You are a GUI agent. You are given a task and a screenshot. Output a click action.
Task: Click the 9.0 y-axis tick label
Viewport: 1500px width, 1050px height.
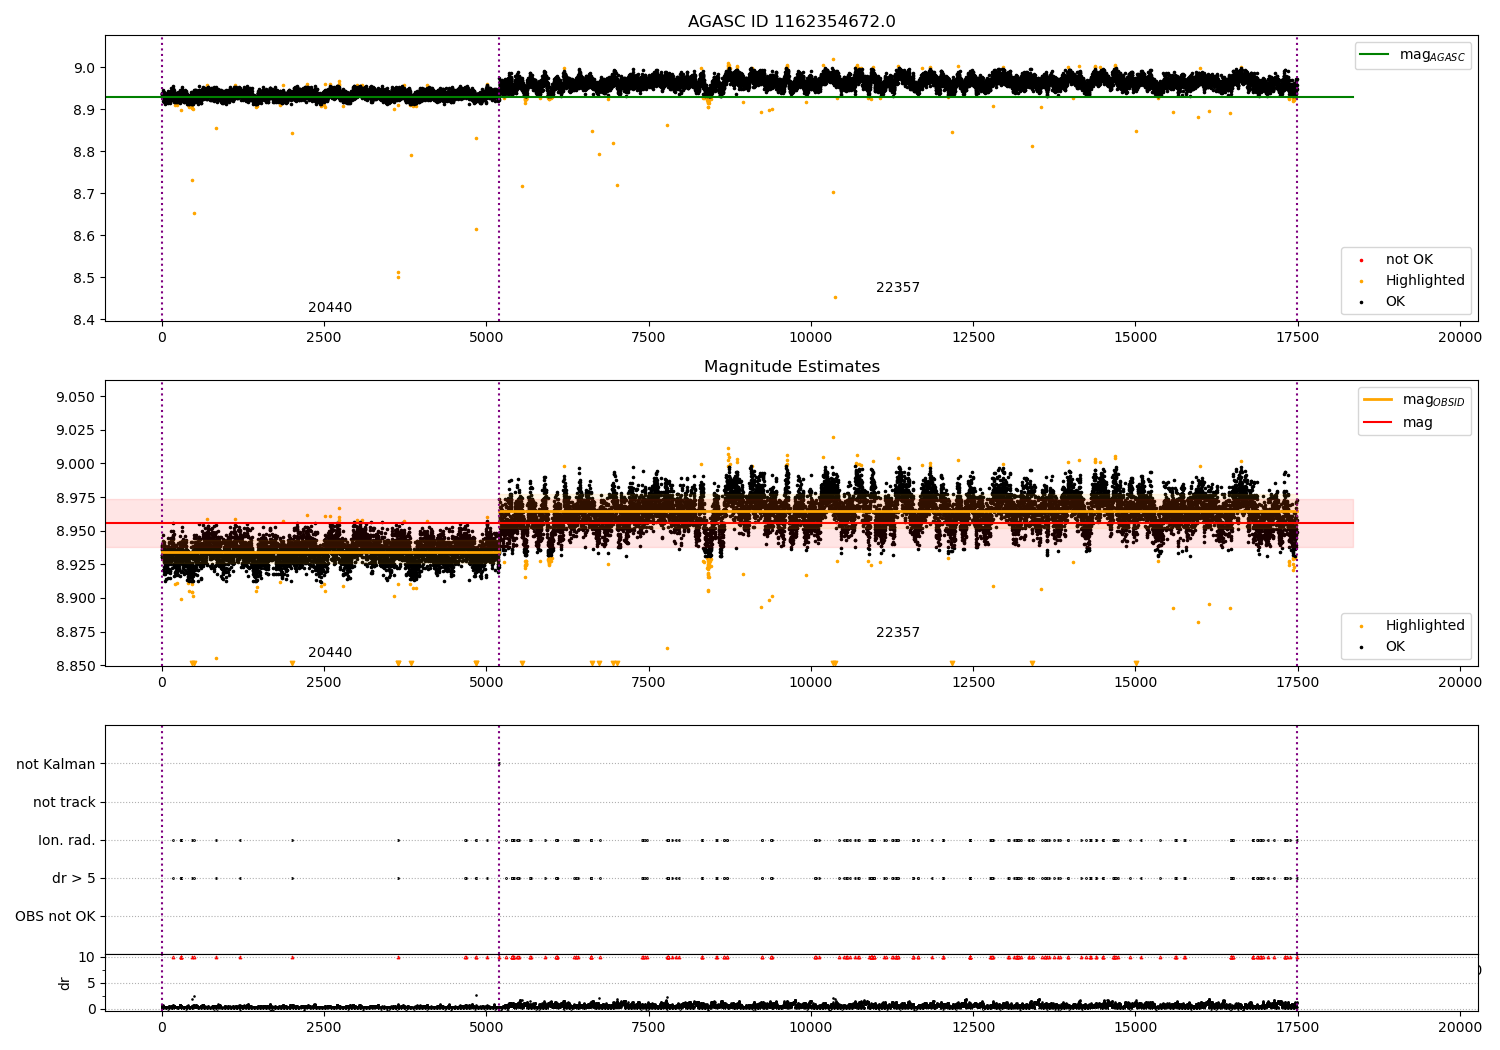click(85, 68)
